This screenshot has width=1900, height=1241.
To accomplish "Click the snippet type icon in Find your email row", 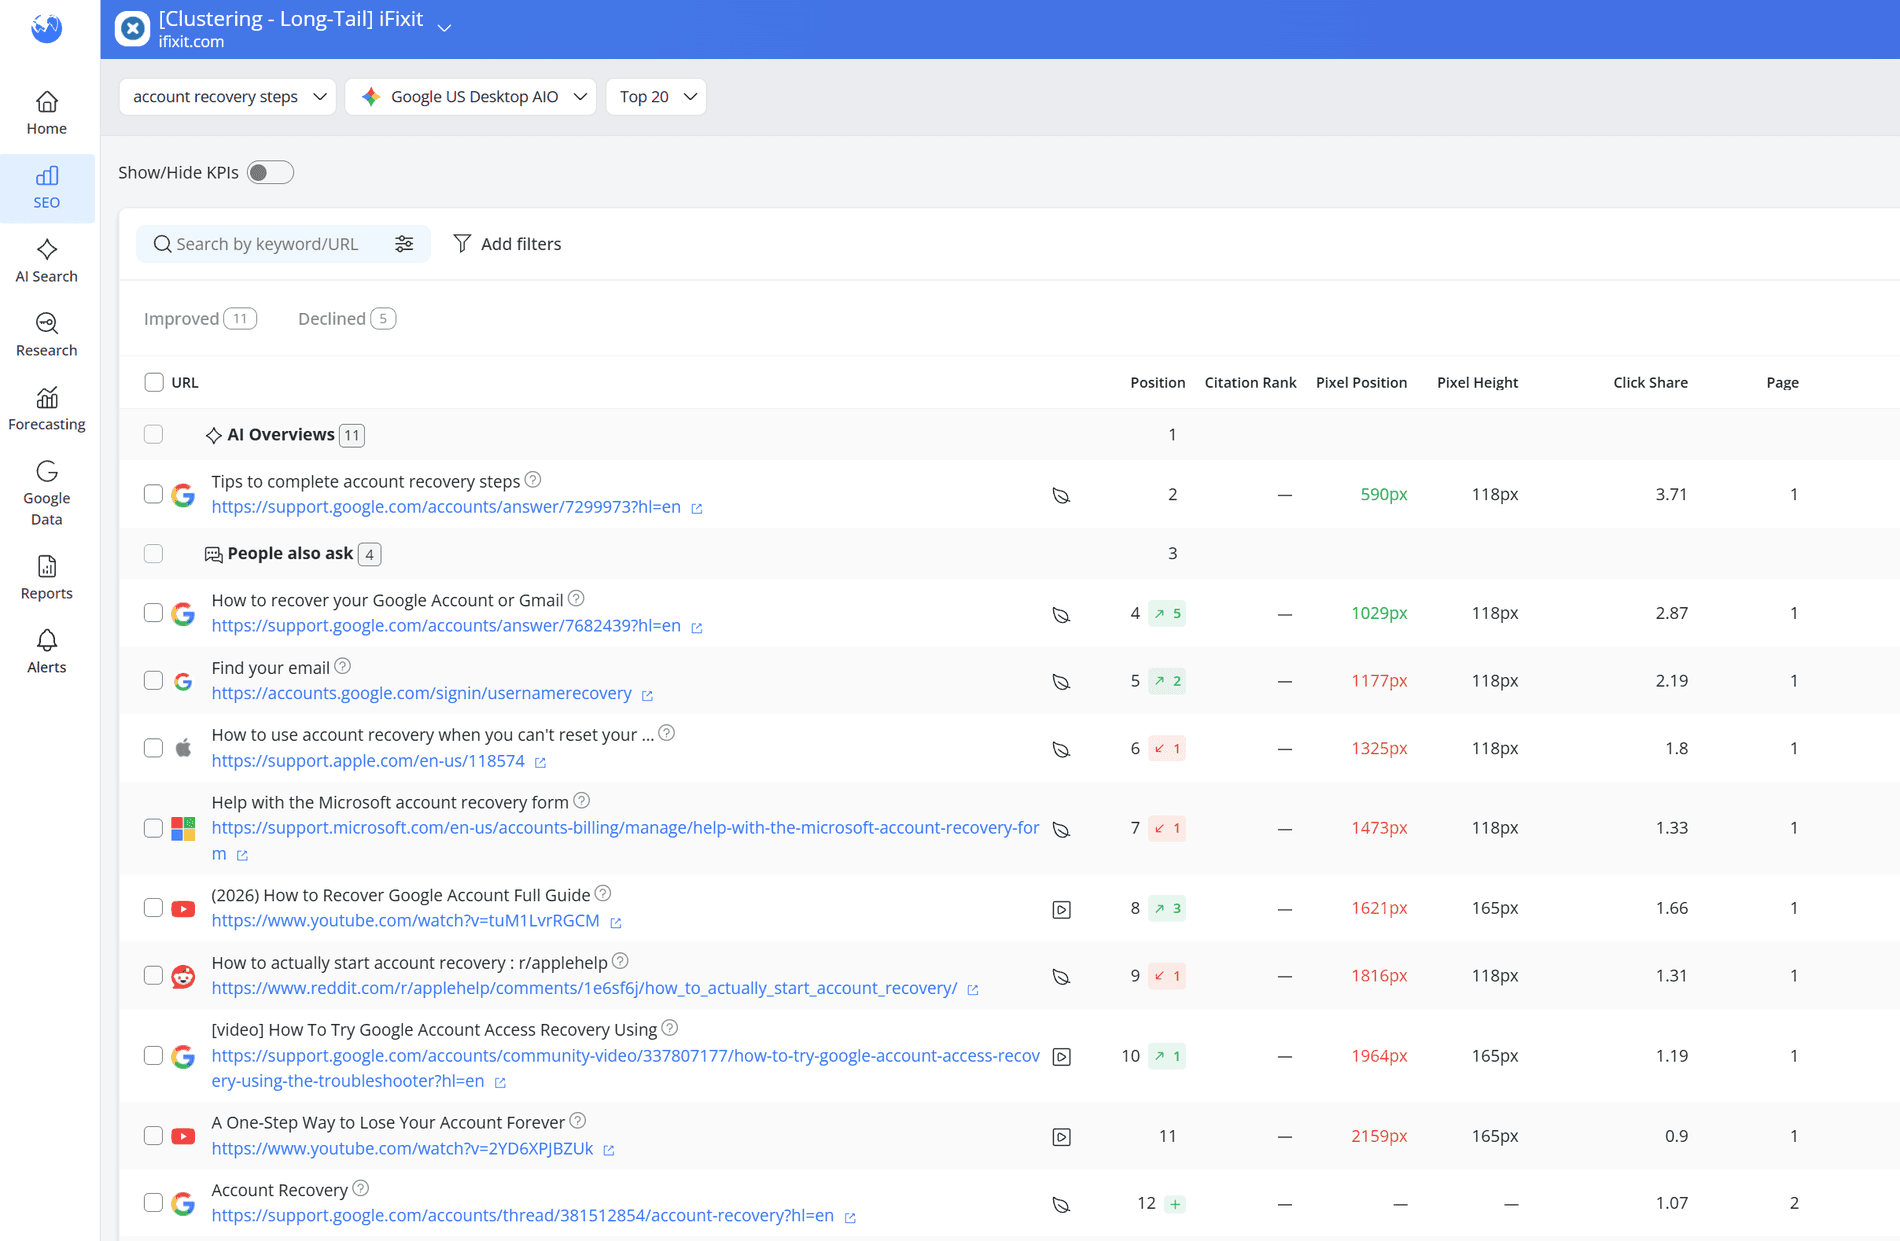I will [1061, 682].
